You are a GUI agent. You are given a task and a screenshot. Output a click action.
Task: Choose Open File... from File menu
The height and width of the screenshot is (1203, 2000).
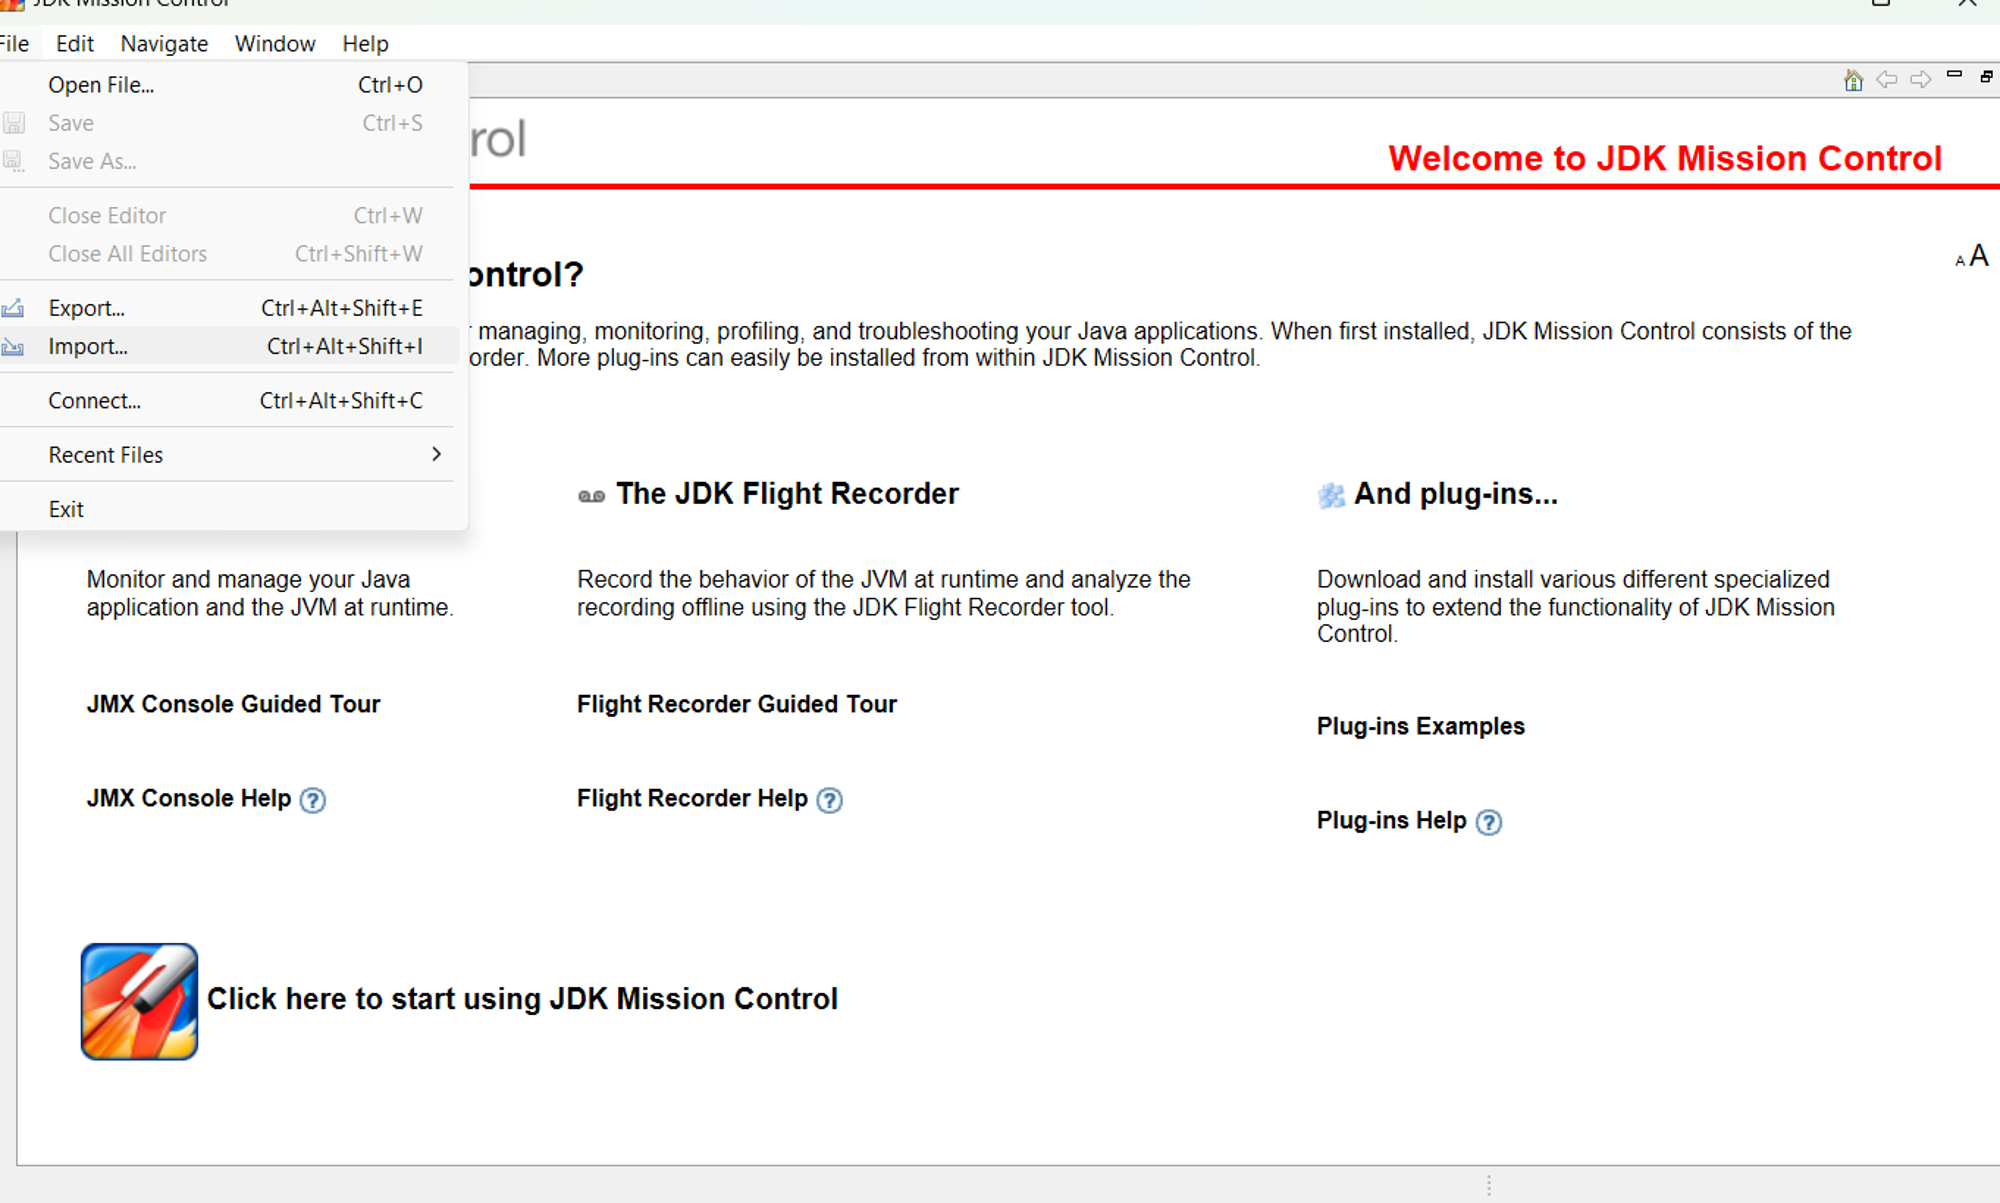point(230,85)
